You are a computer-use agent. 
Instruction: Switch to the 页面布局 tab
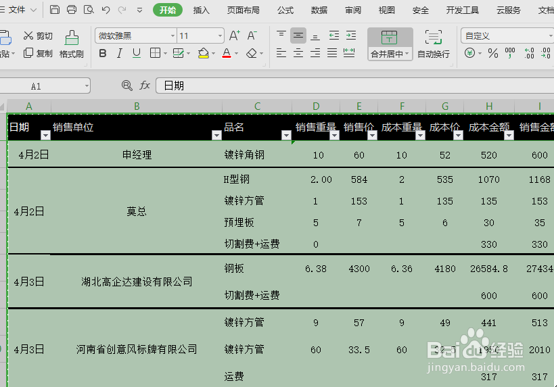(243, 10)
